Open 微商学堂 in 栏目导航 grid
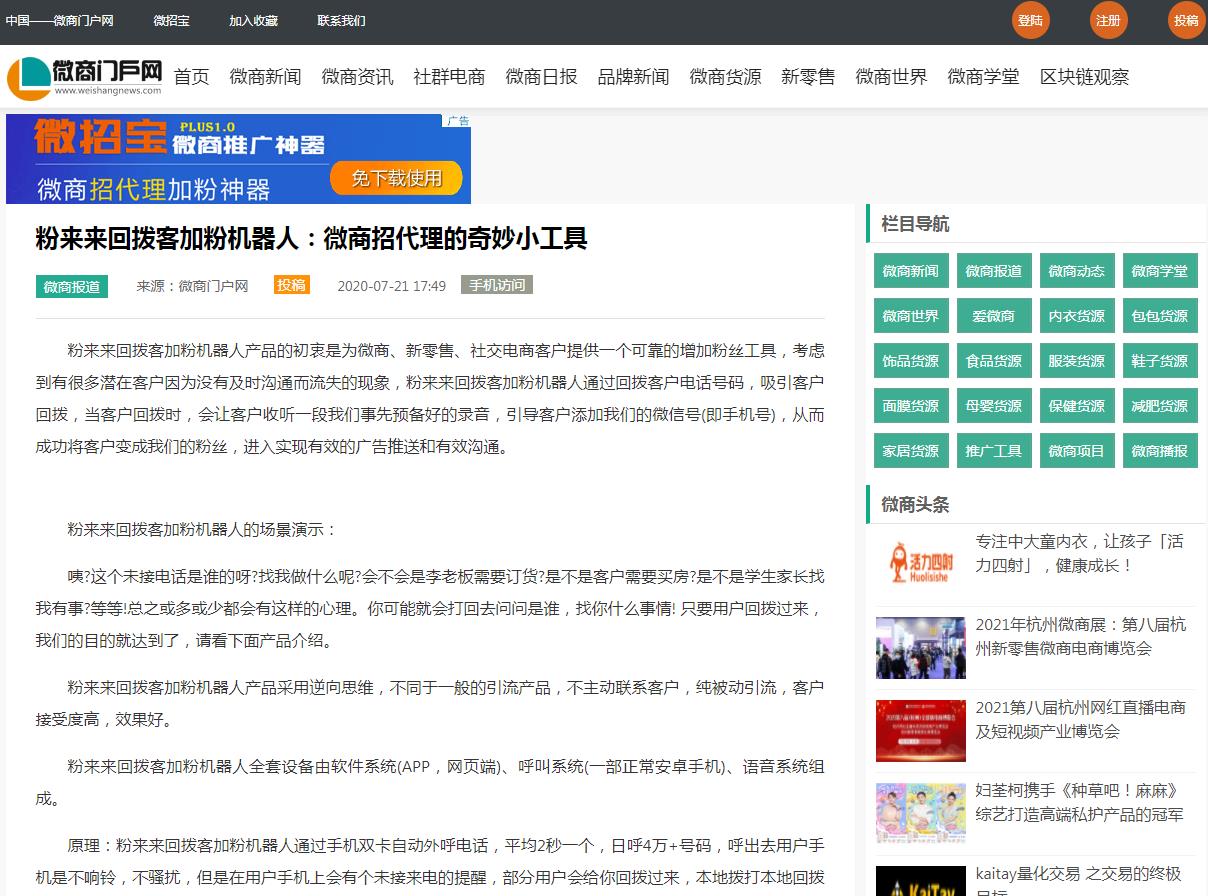Viewport: 1208px width, 896px height. [1160, 271]
